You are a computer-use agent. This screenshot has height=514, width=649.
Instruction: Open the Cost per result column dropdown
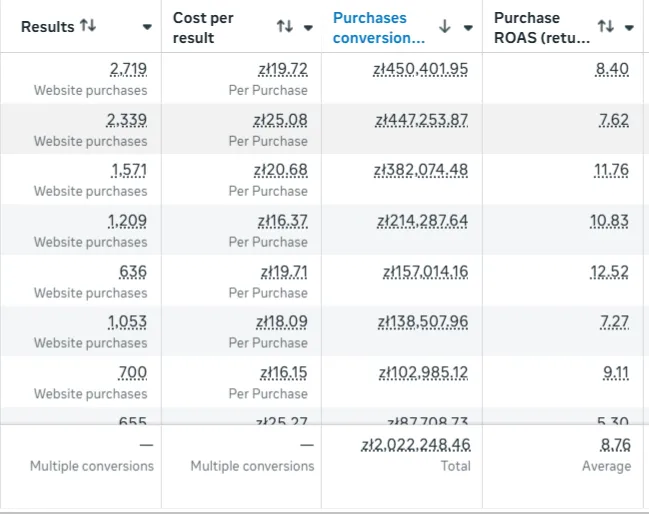[x=308, y=27]
